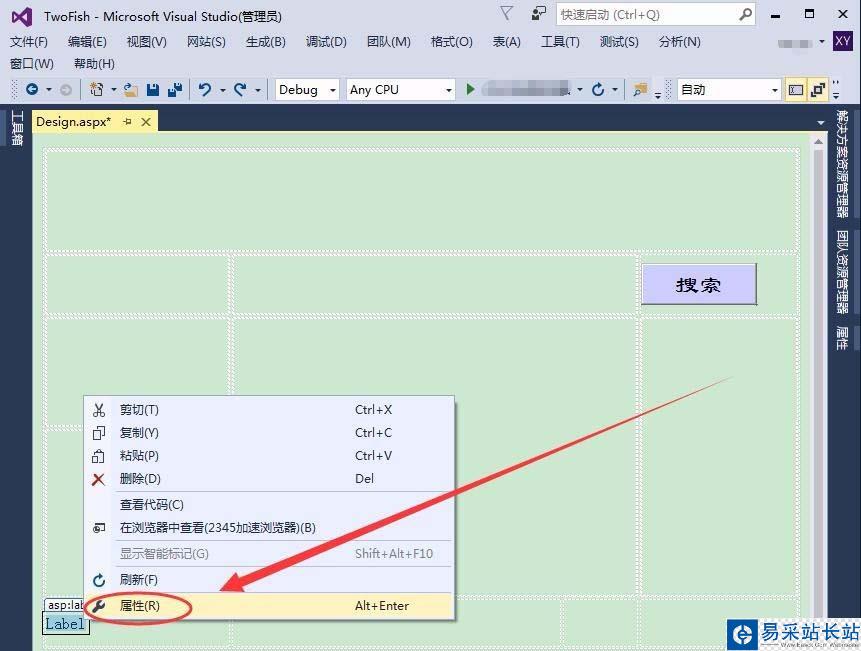The image size is (861, 651).
Task: Pin the Design.aspx tab
Action: tap(127, 122)
